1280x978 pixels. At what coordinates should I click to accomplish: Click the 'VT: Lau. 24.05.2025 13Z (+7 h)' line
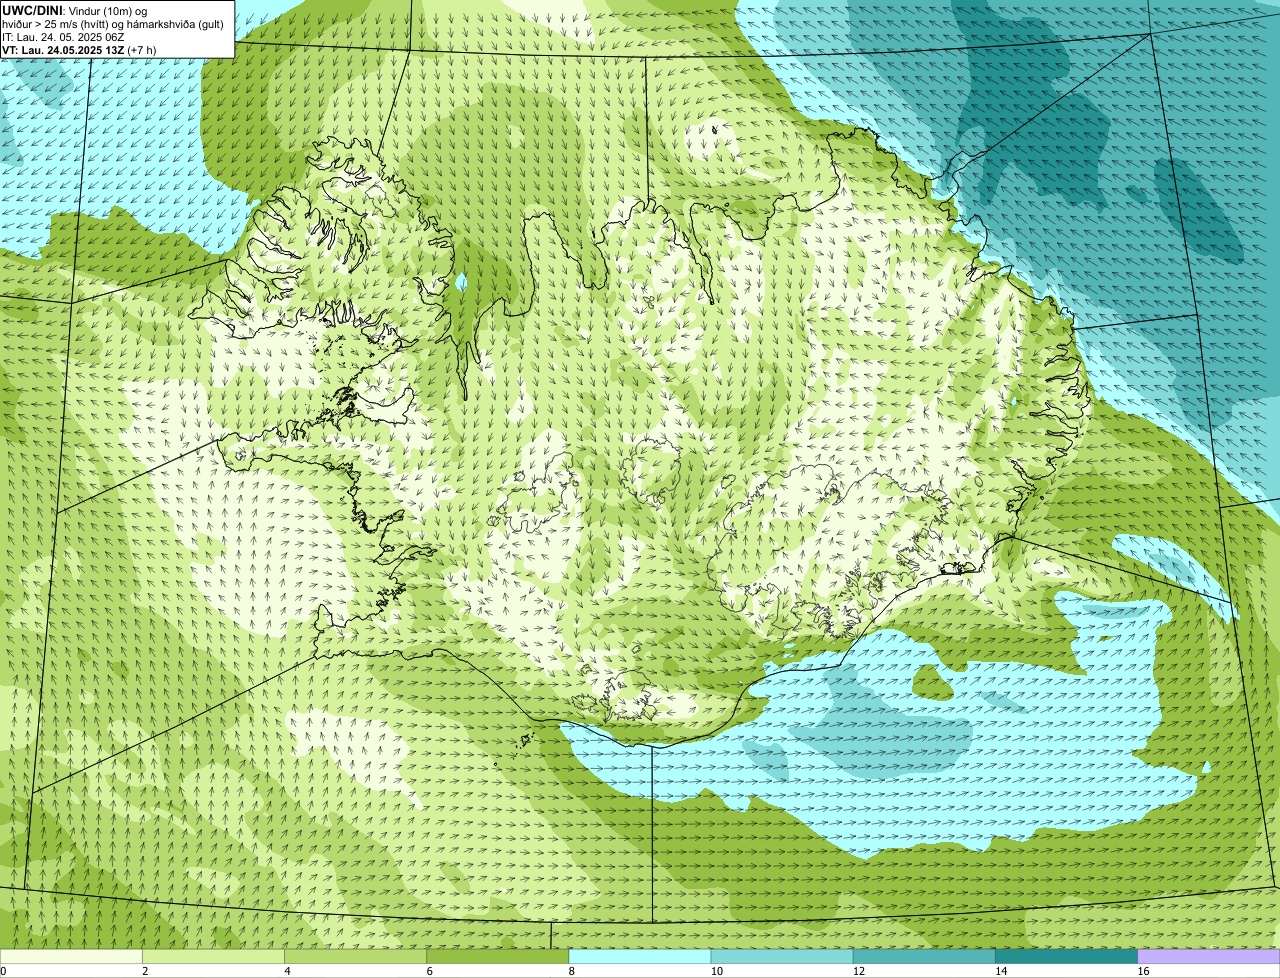(79, 50)
